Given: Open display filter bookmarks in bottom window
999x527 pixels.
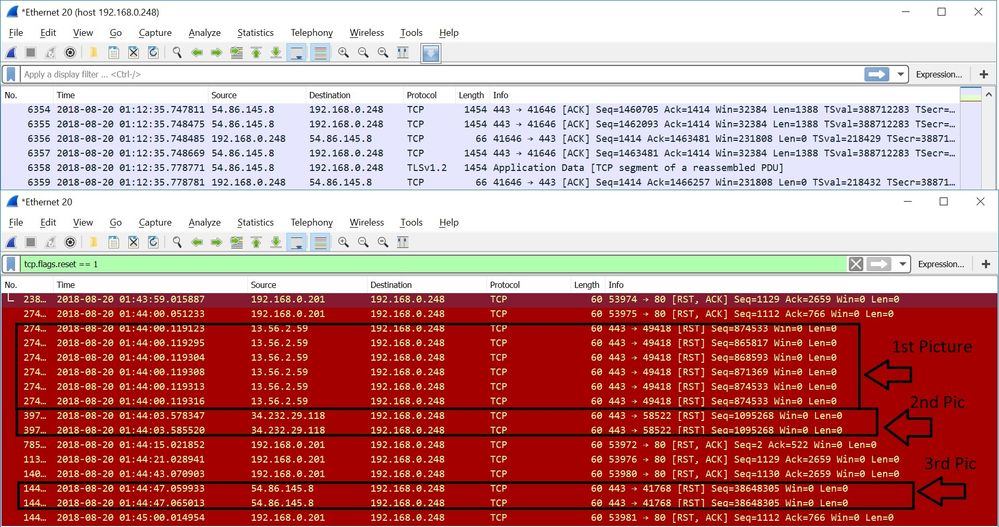Looking at the screenshot, I should 11,264.
